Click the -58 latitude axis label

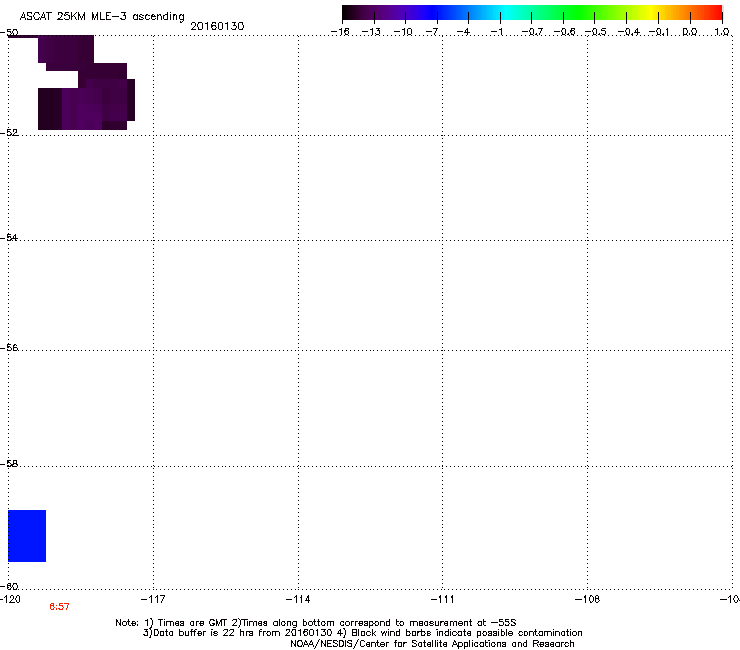point(9,464)
